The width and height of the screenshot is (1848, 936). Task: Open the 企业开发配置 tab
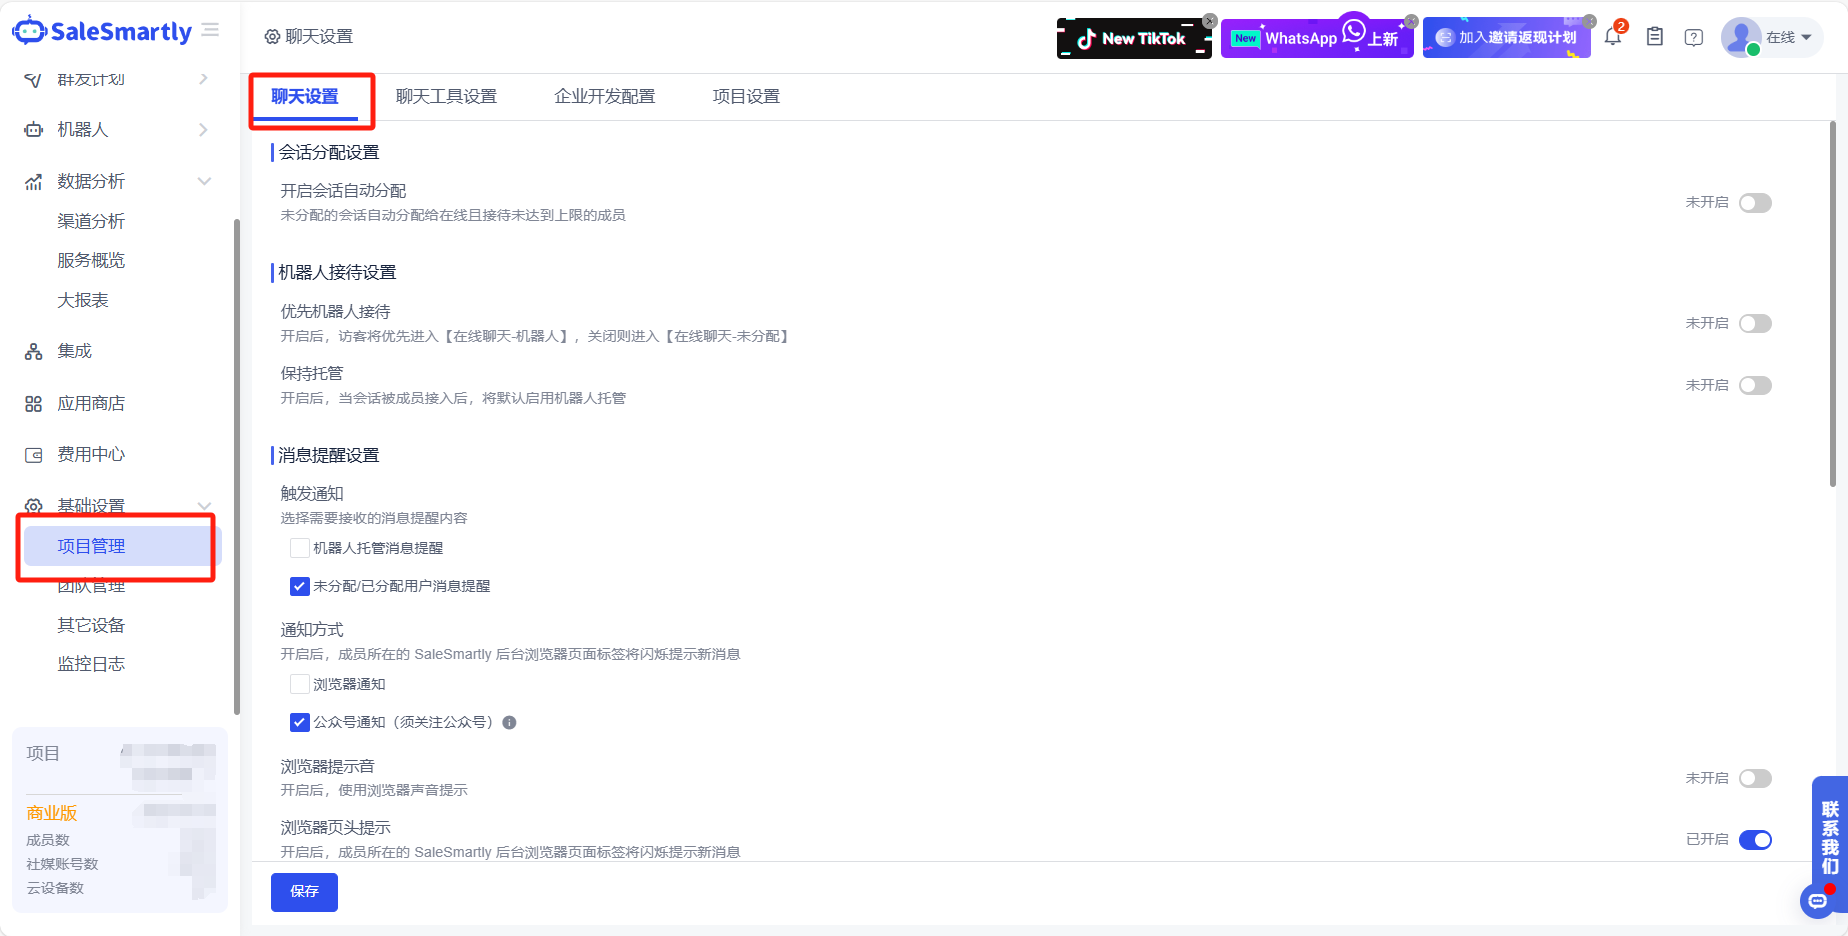604,95
